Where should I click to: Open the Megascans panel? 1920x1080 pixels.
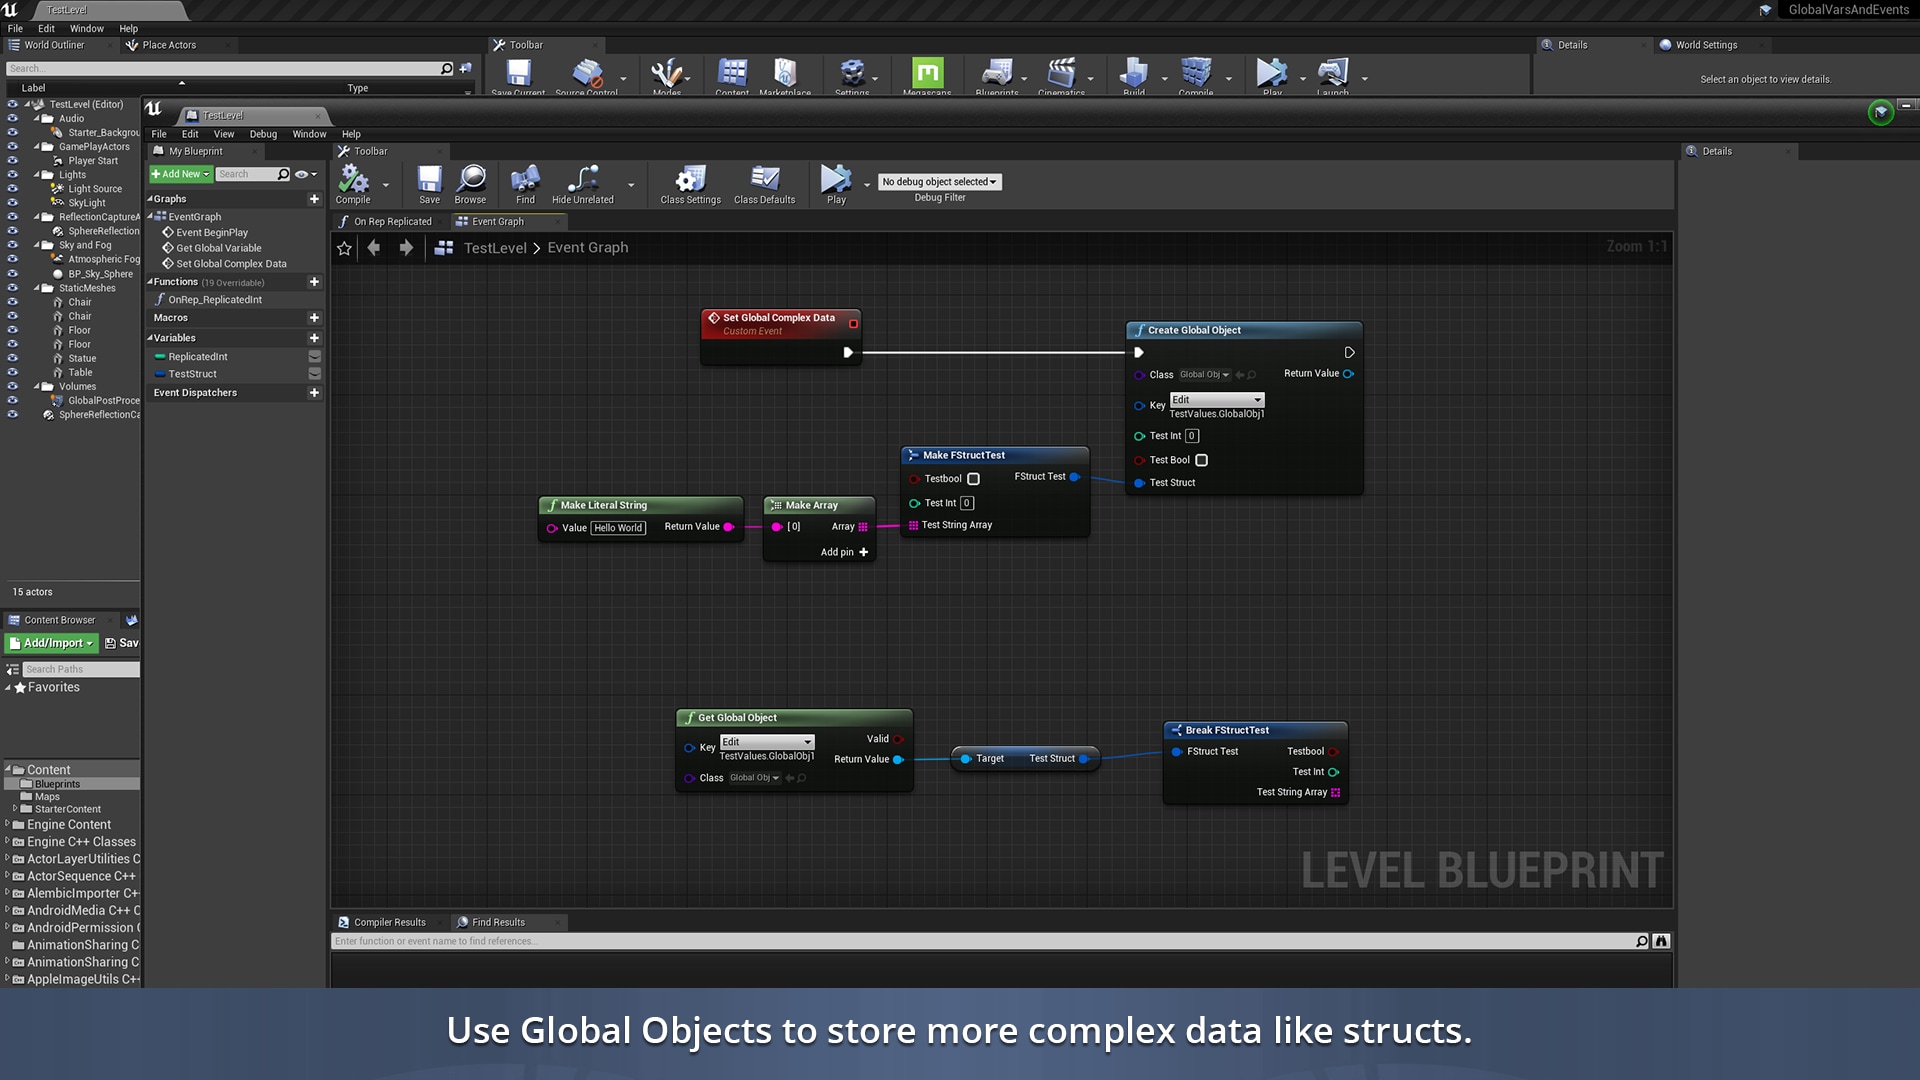926,75
